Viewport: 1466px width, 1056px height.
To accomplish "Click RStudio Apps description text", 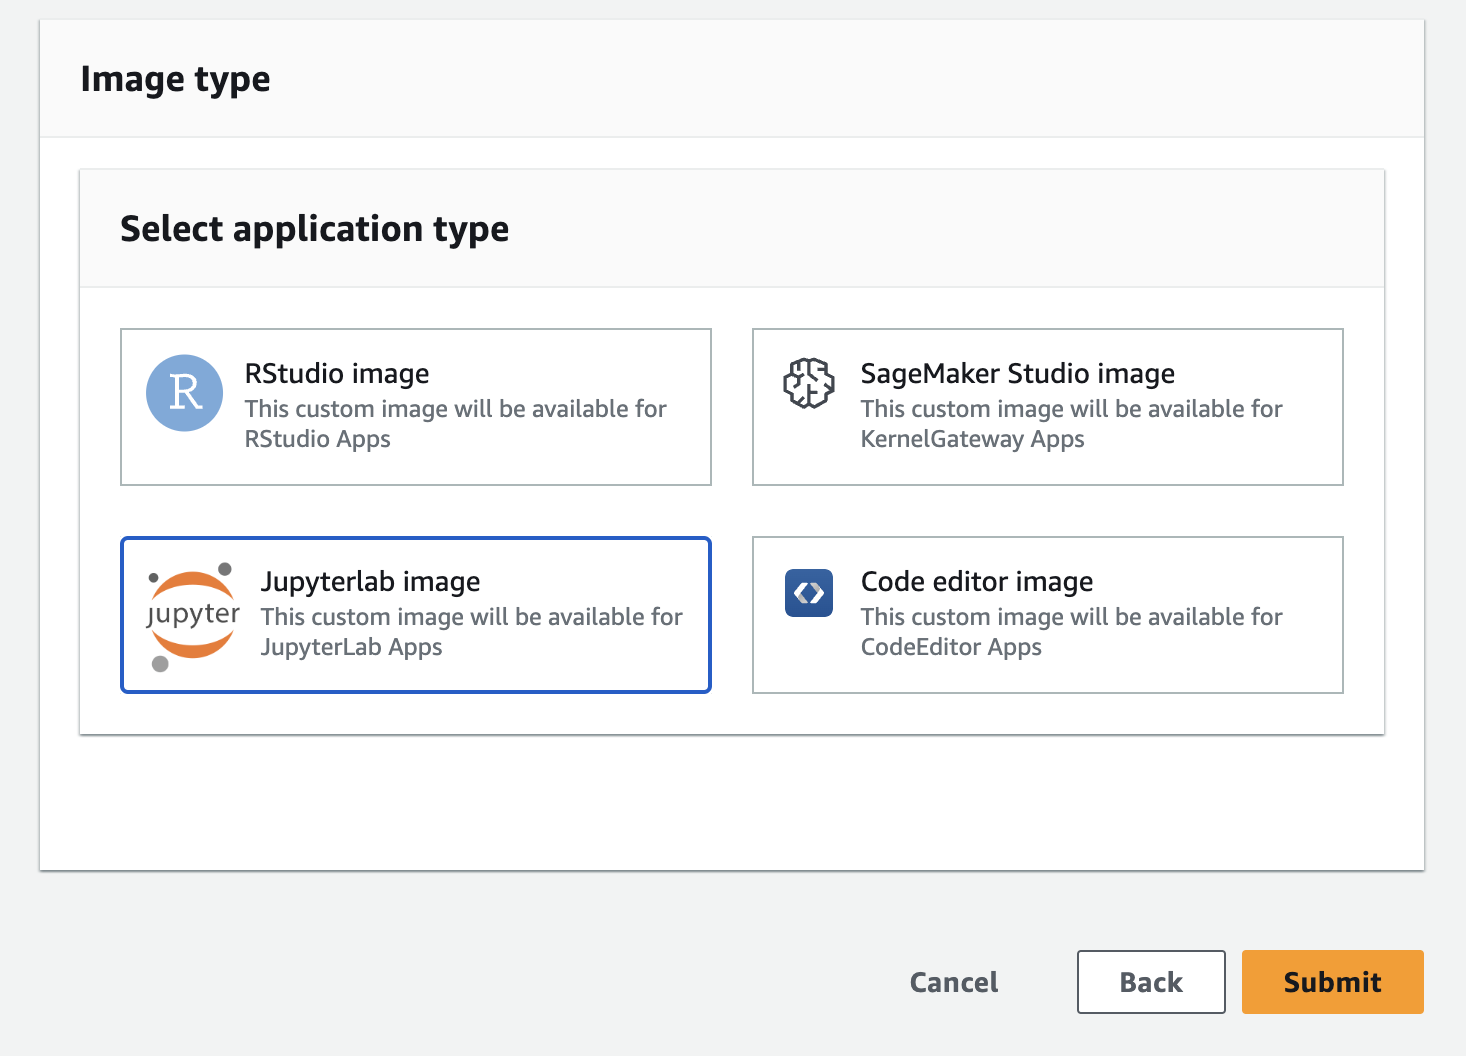I will pyautogui.click(x=317, y=438).
